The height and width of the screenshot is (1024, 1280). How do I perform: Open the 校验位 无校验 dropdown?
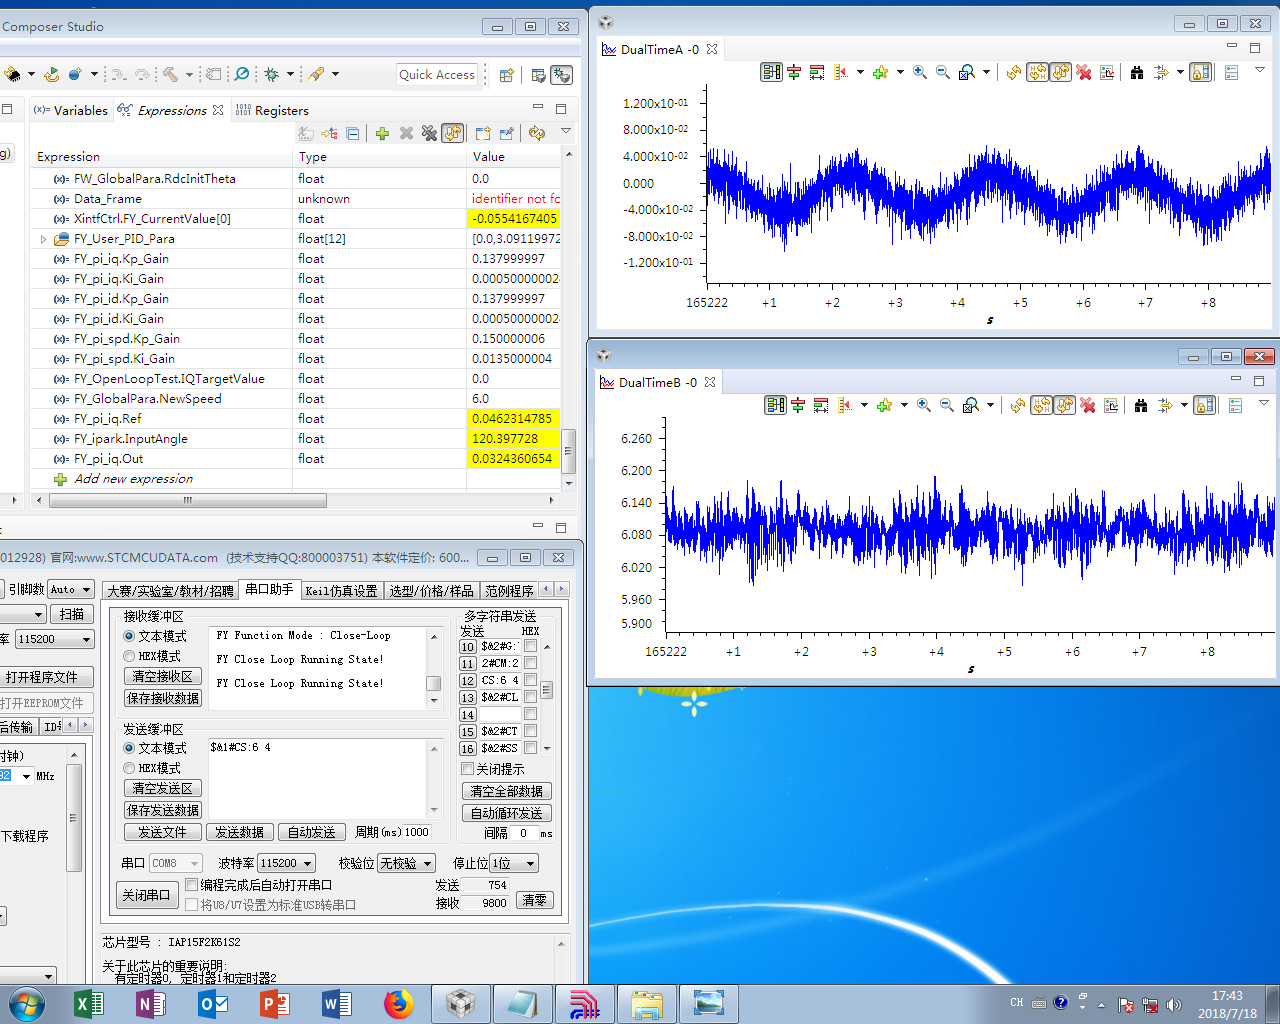[x=406, y=863]
